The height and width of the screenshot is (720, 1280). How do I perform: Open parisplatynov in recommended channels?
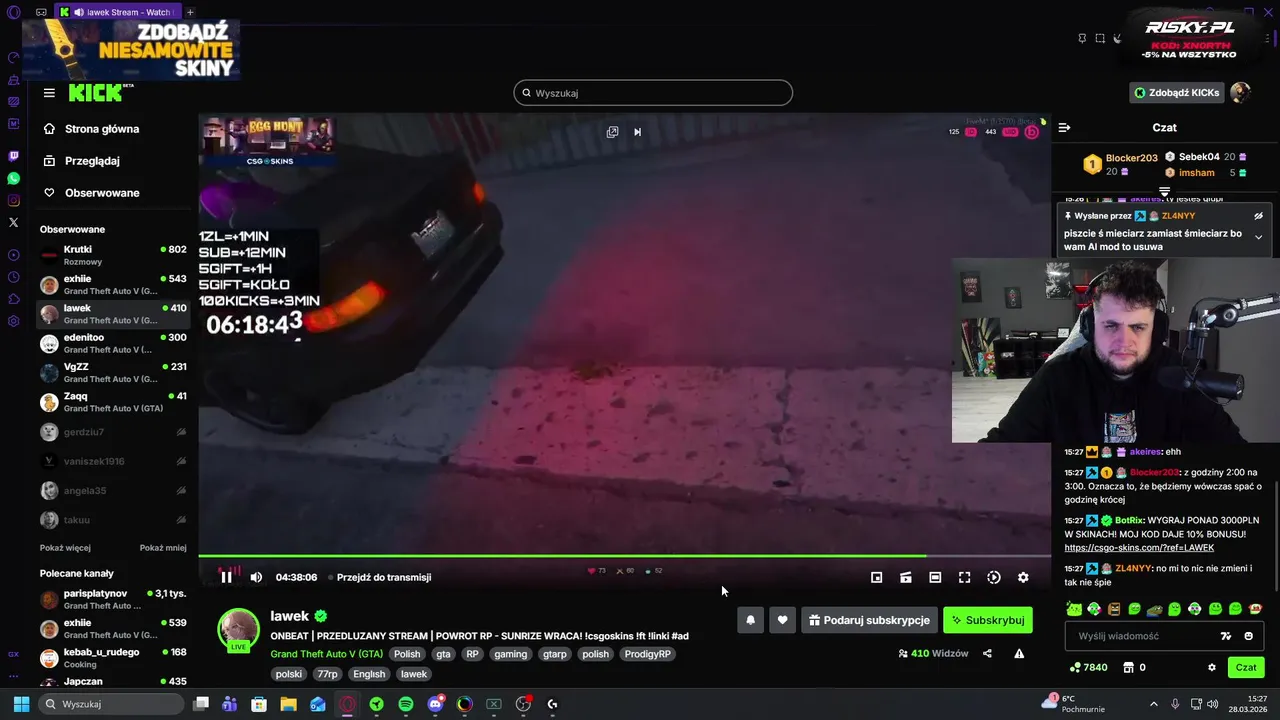[113, 599]
